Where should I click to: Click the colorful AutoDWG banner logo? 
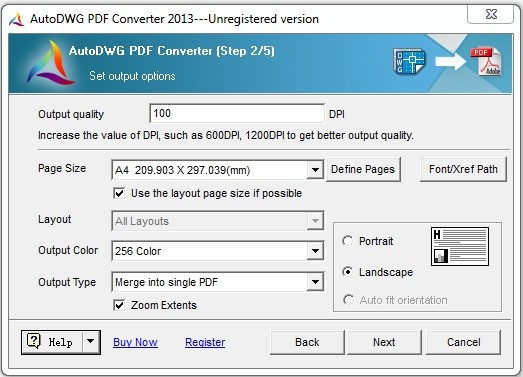coord(51,63)
